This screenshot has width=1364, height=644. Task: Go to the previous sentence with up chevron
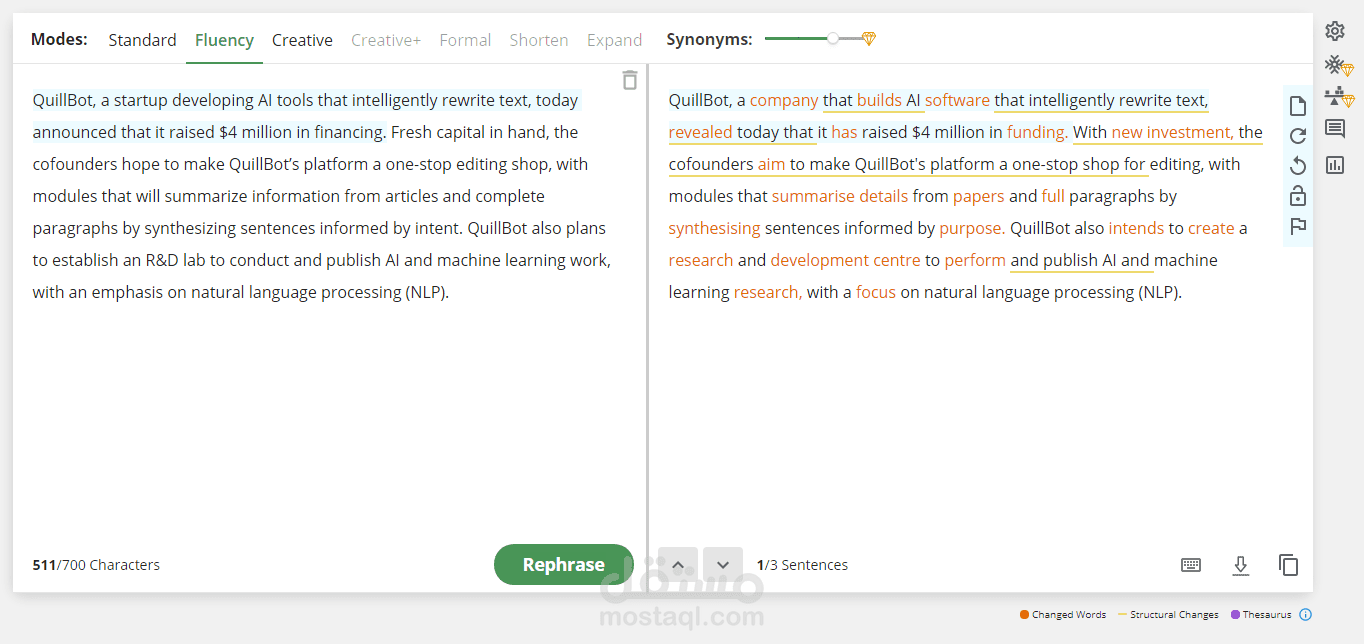click(678, 565)
